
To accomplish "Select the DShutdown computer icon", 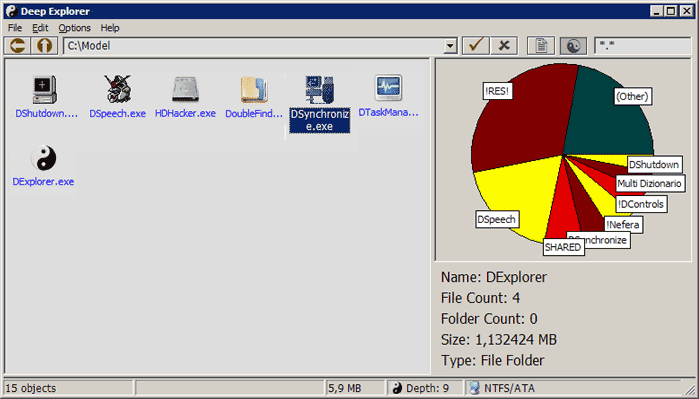I will (45, 89).
